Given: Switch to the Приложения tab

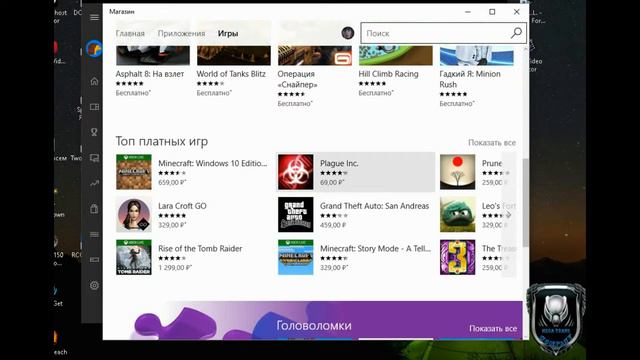Looking at the screenshot, I should 181,33.
